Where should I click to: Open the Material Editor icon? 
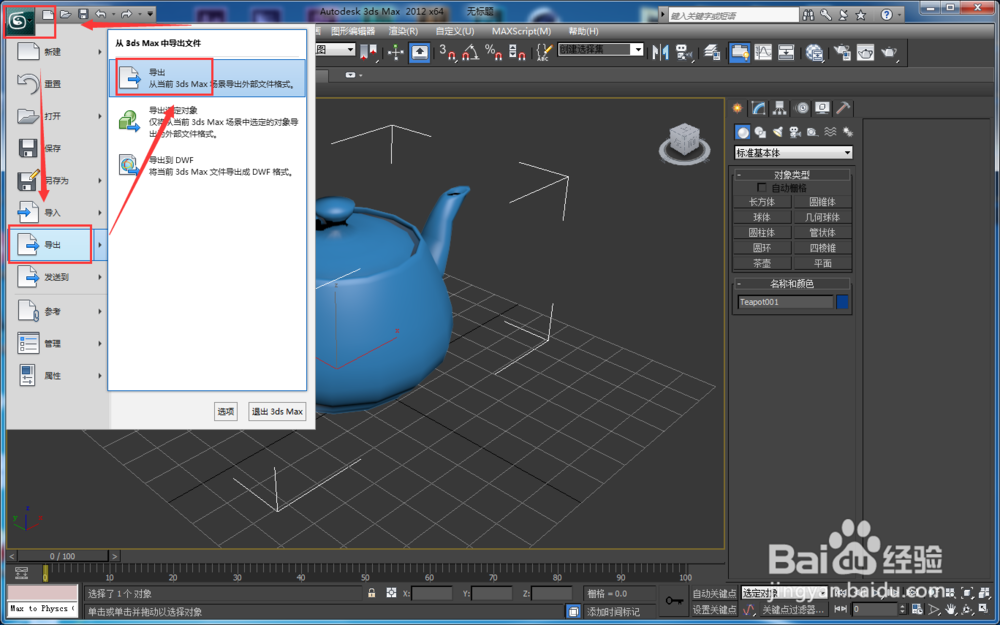pos(814,52)
